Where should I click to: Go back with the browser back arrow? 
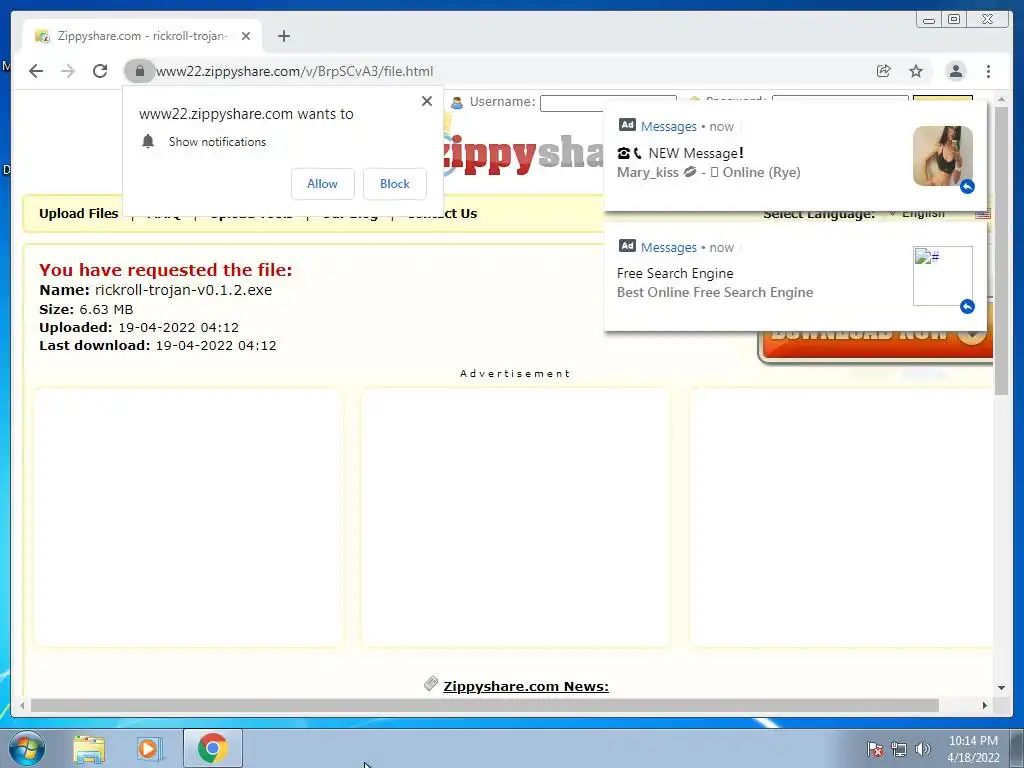36,71
